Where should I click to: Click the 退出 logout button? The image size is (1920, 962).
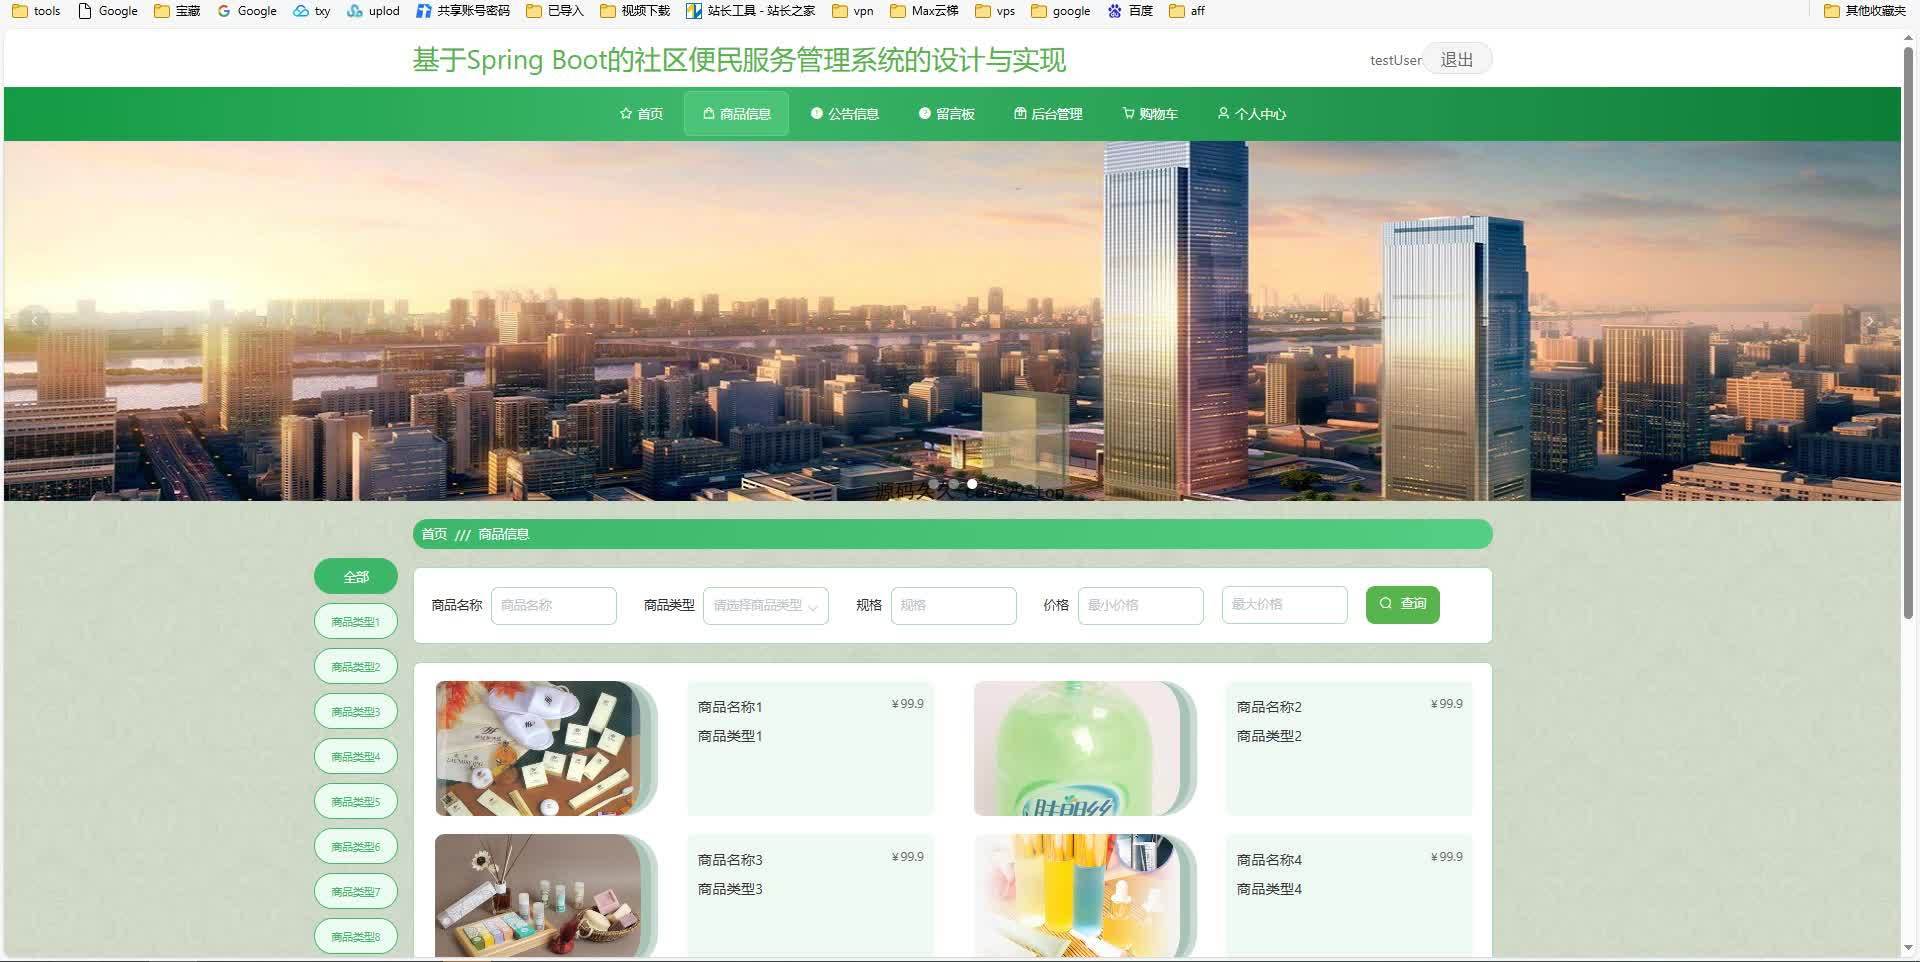pyautogui.click(x=1457, y=60)
